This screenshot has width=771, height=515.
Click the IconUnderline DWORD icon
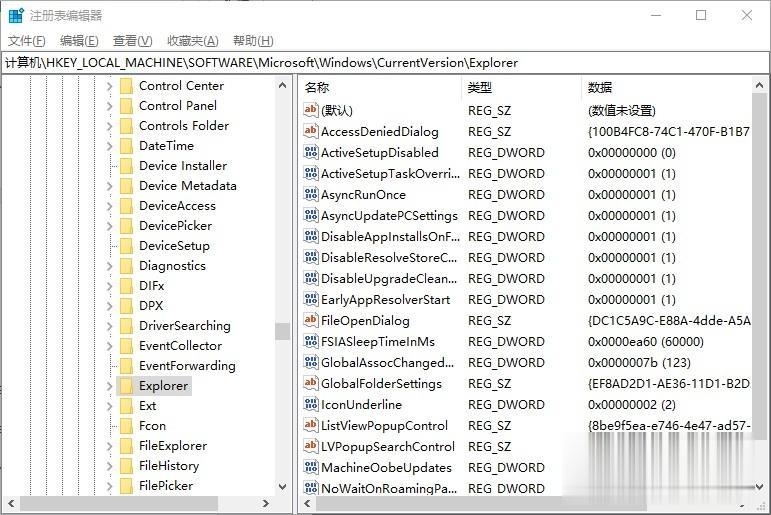click(x=310, y=404)
